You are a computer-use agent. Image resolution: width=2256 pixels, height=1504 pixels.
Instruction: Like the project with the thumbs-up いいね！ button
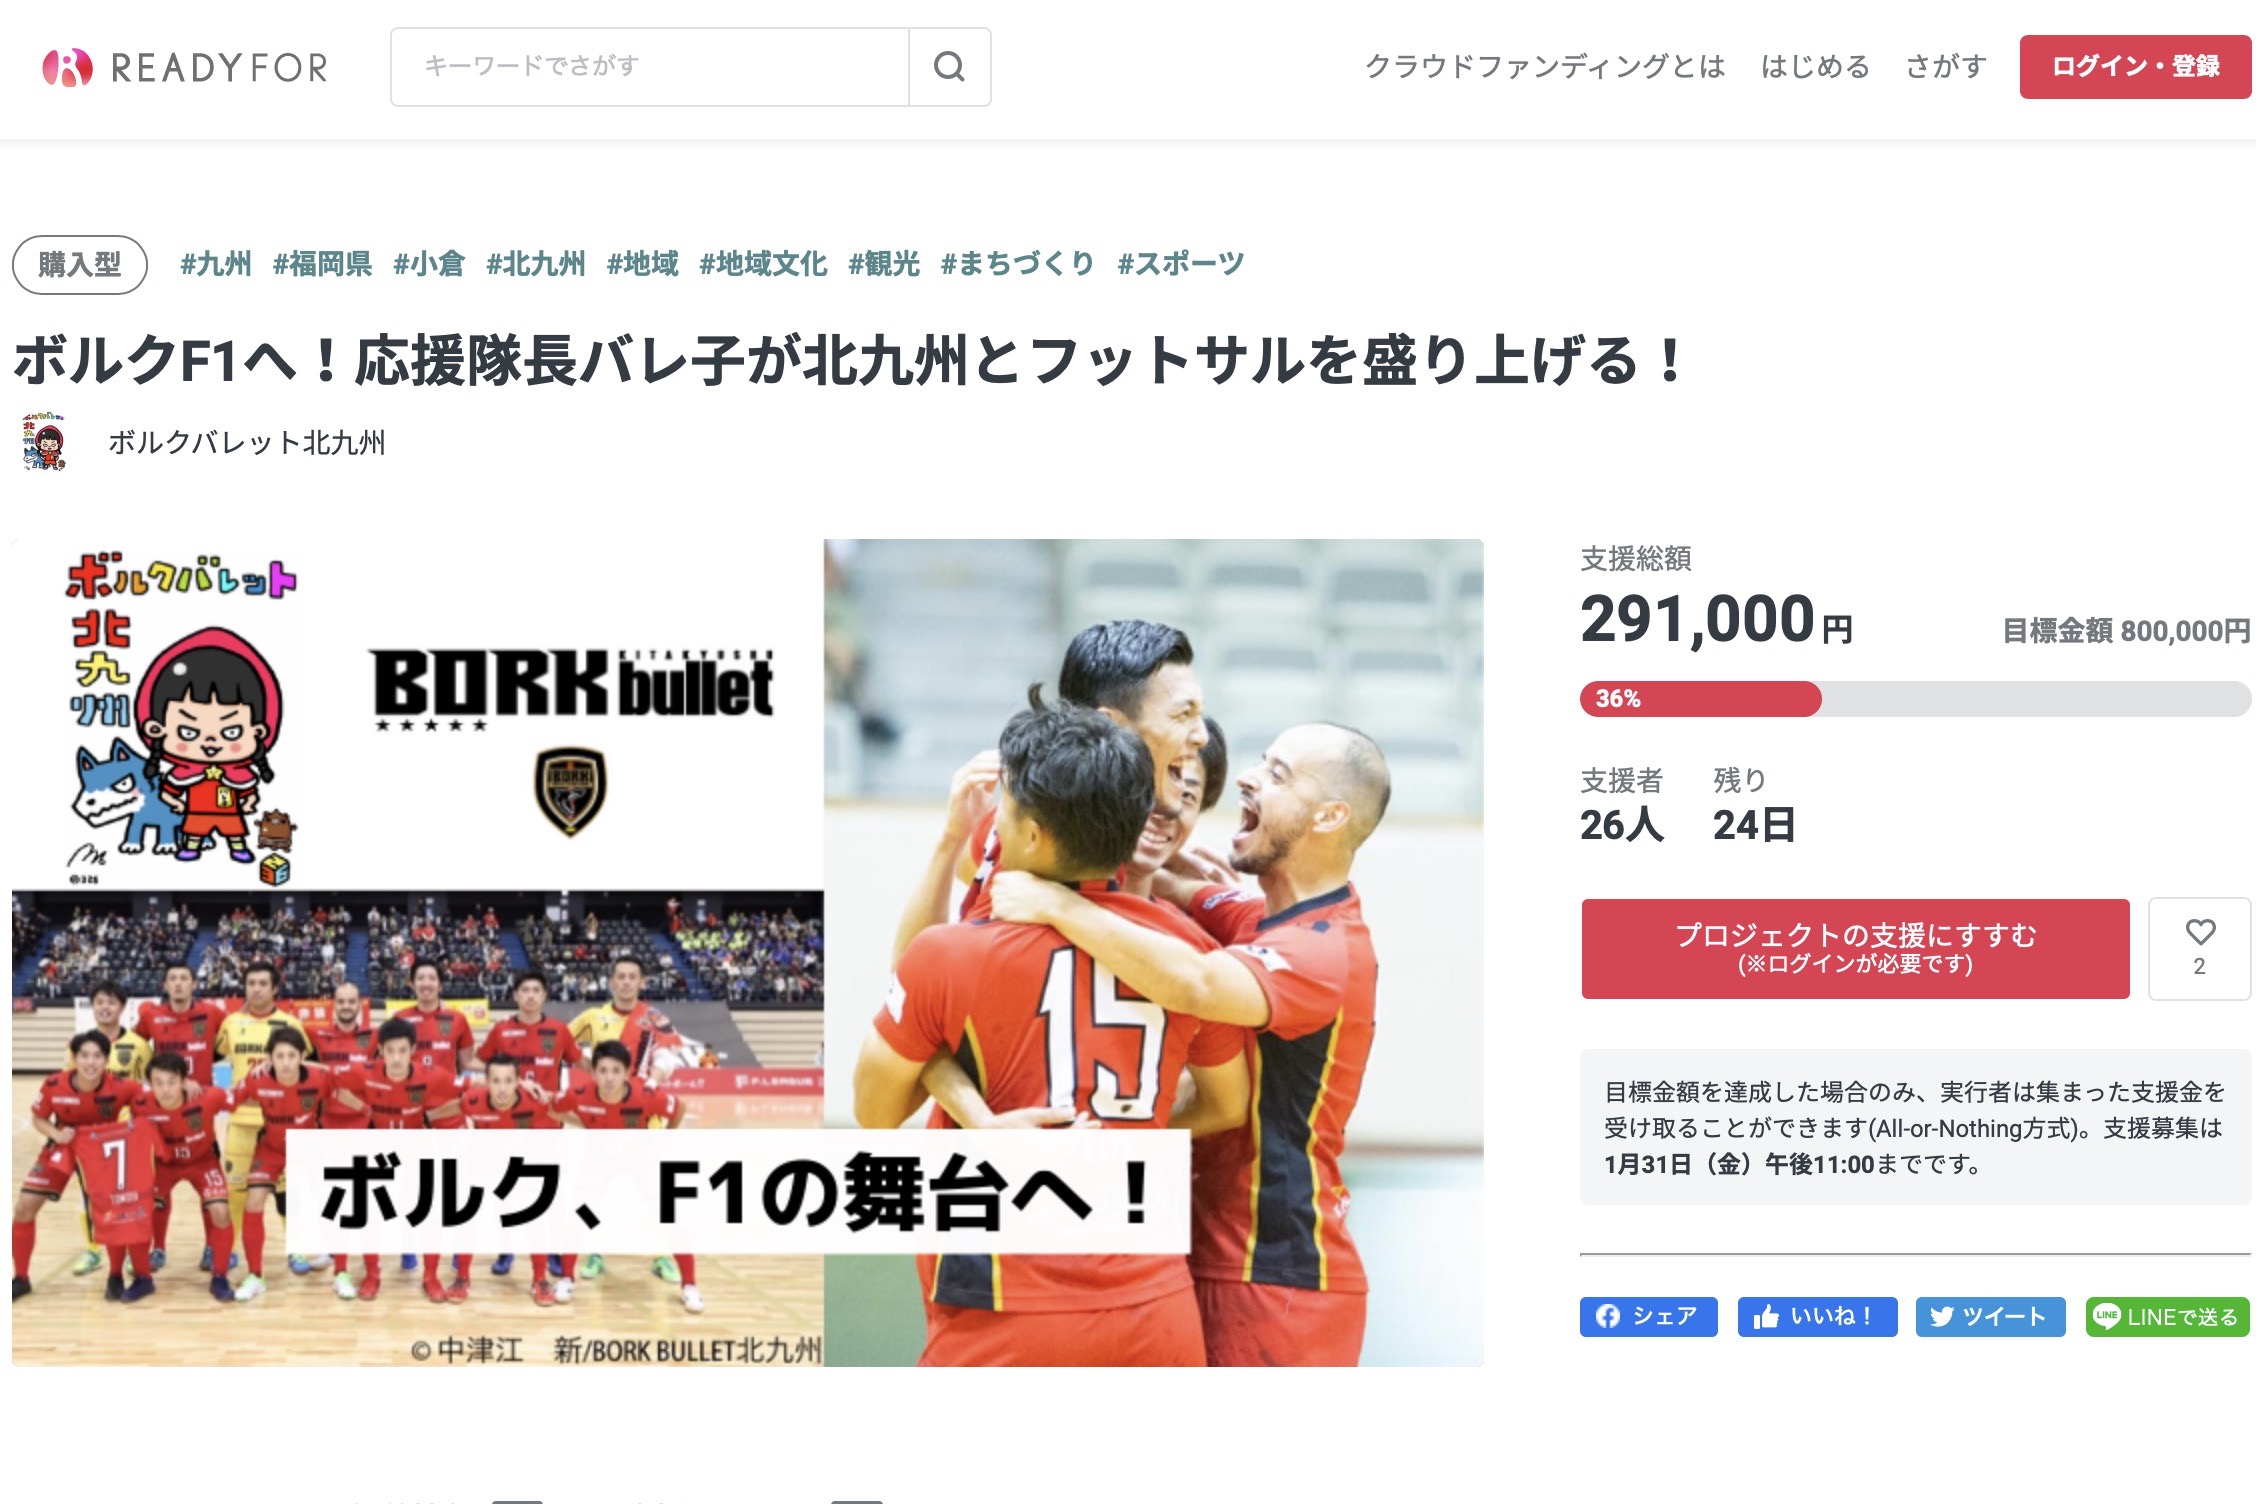[1817, 1316]
